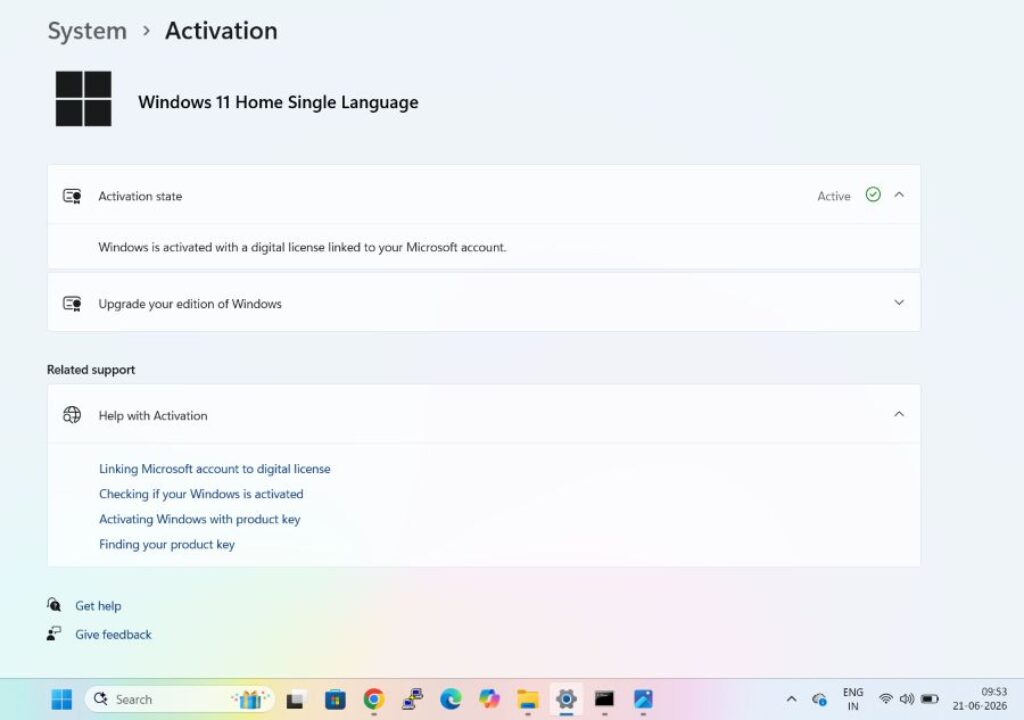The width and height of the screenshot is (1024, 720).
Task: Click the Active status text
Action: pos(834,196)
